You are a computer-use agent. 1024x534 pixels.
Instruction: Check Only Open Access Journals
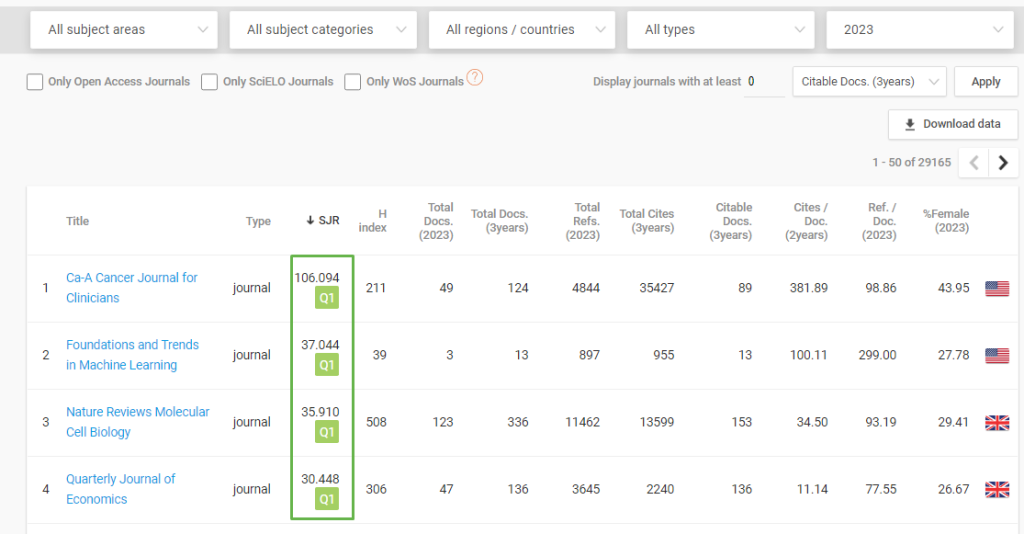point(35,82)
